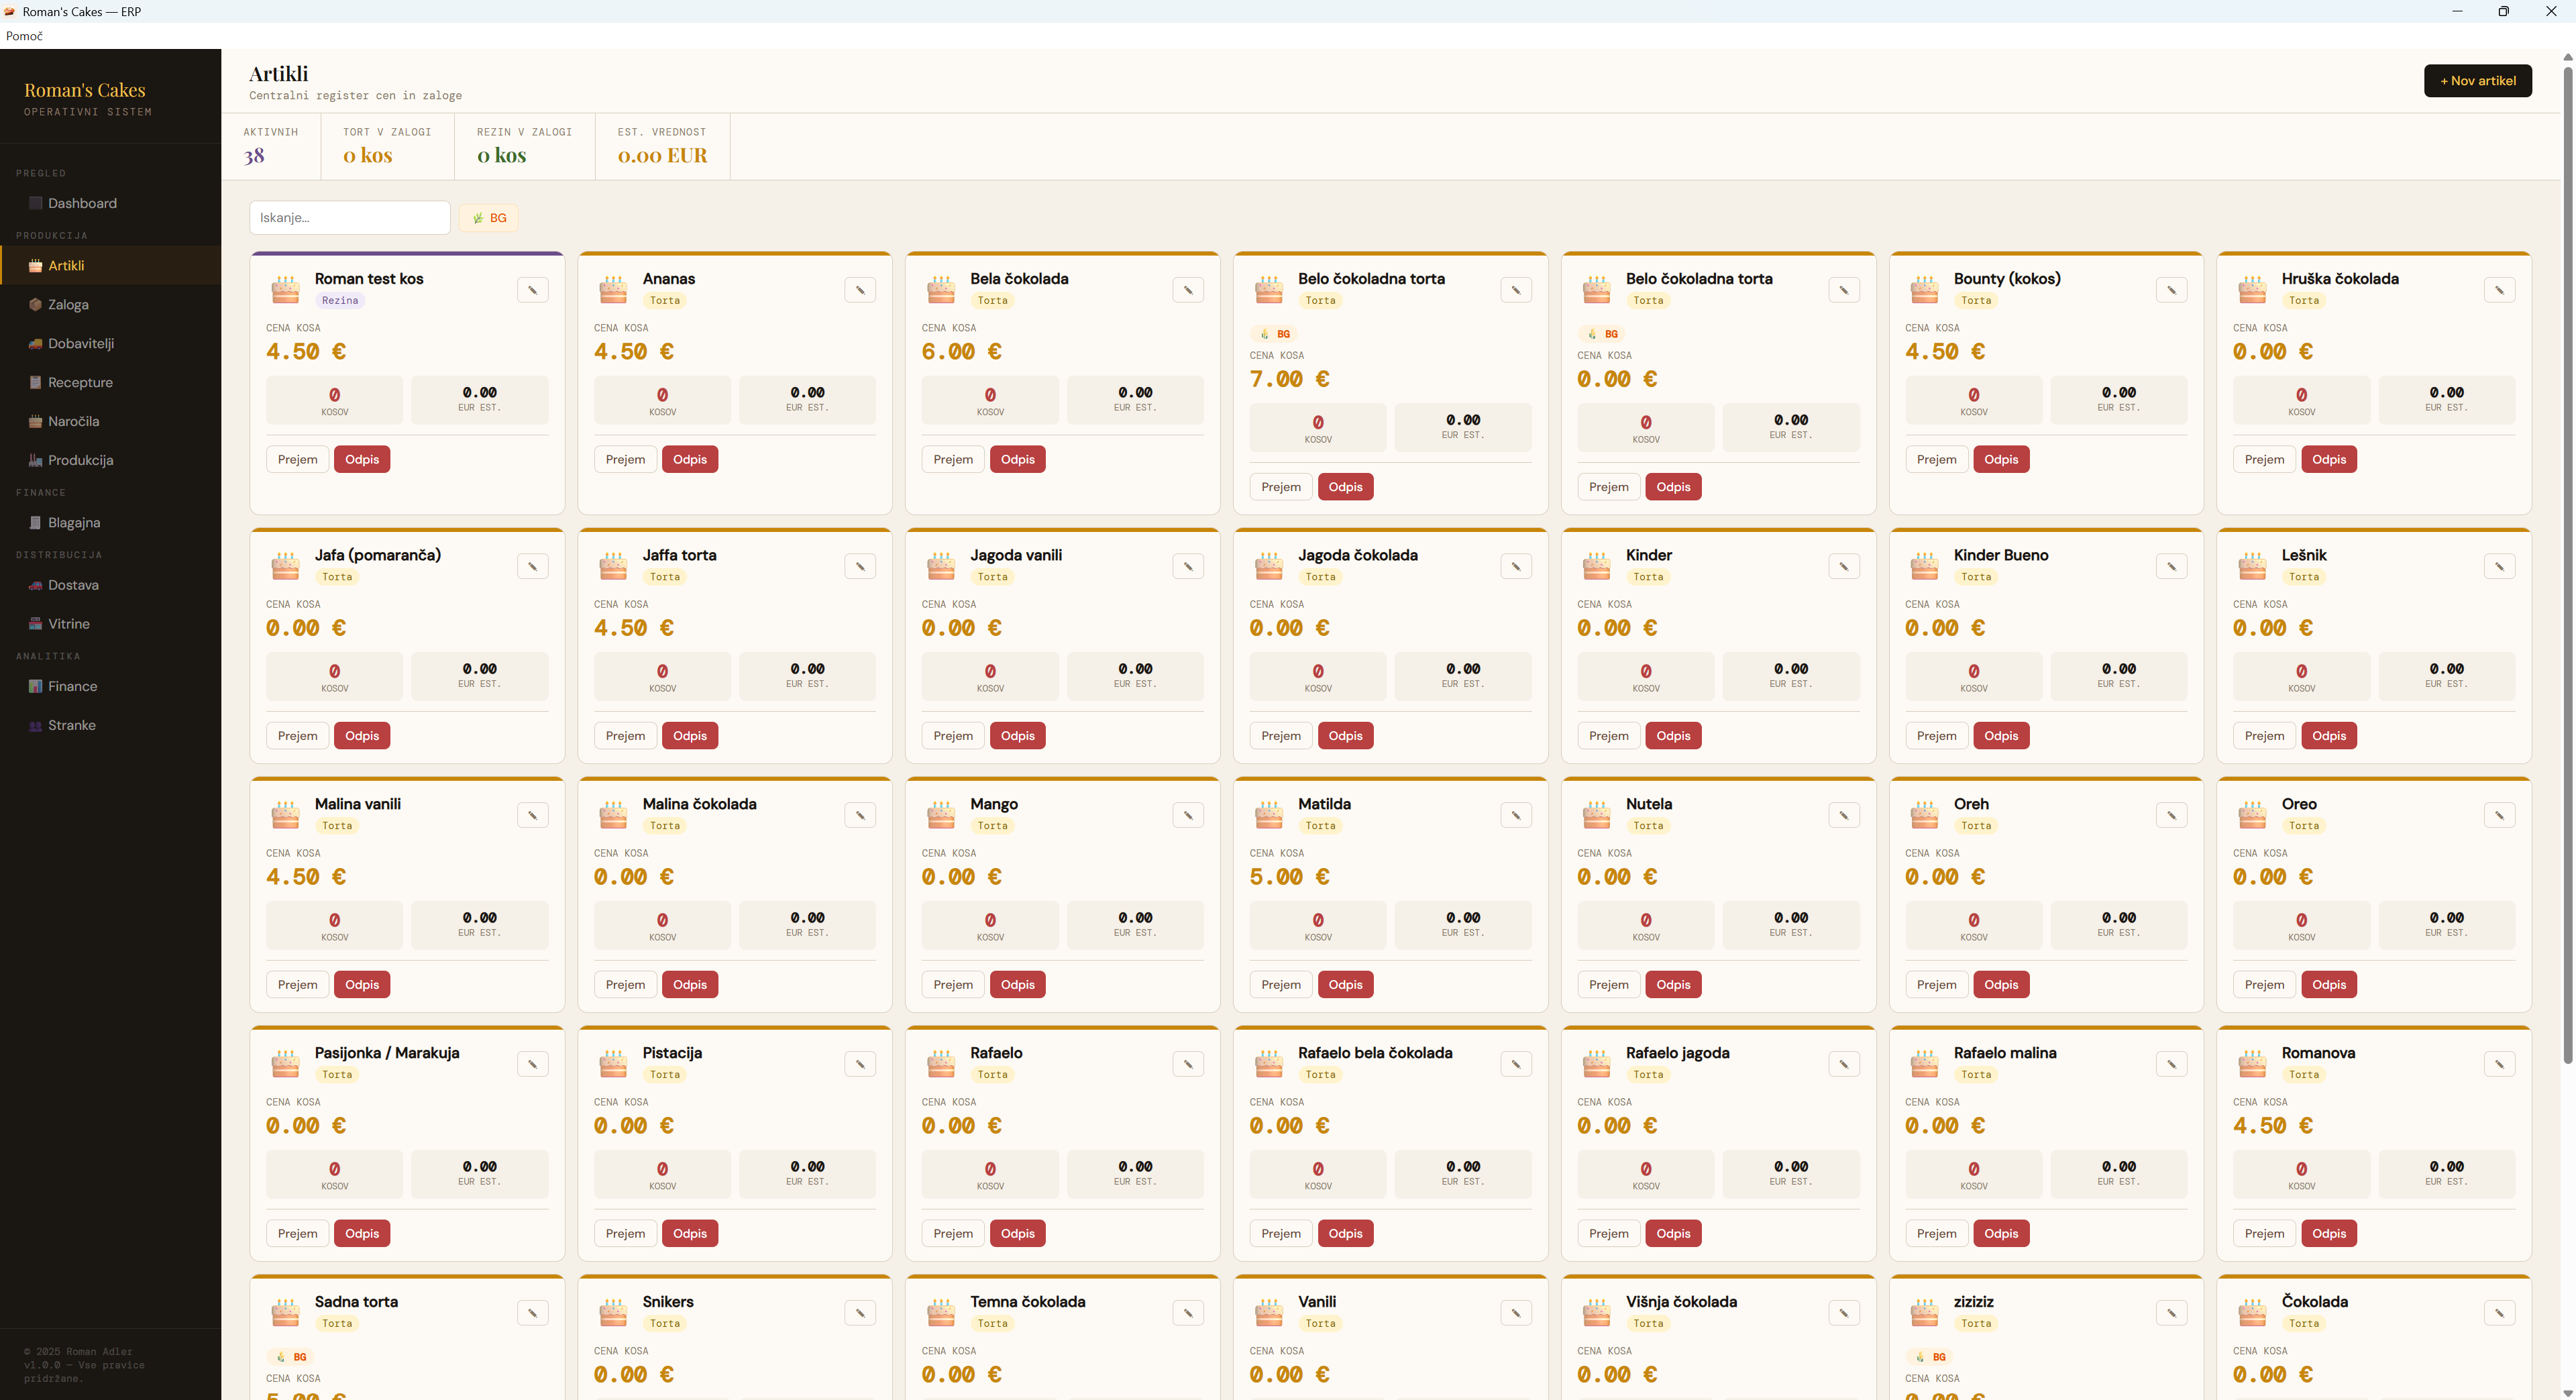Switch to Naročila section

pyautogui.click(x=110, y=422)
